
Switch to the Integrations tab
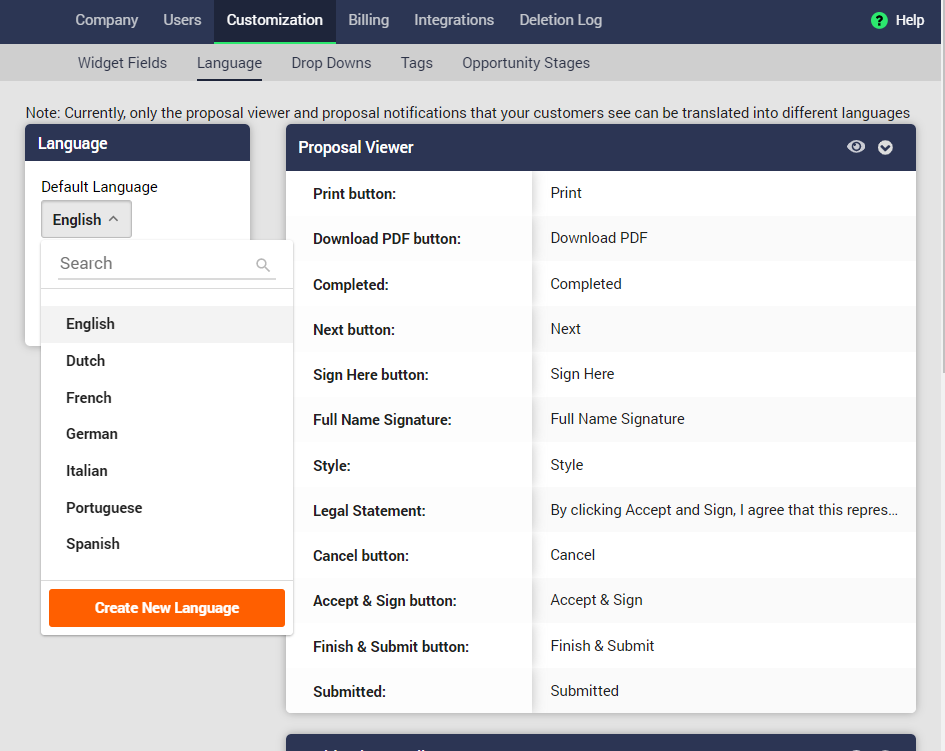pyautogui.click(x=454, y=20)
